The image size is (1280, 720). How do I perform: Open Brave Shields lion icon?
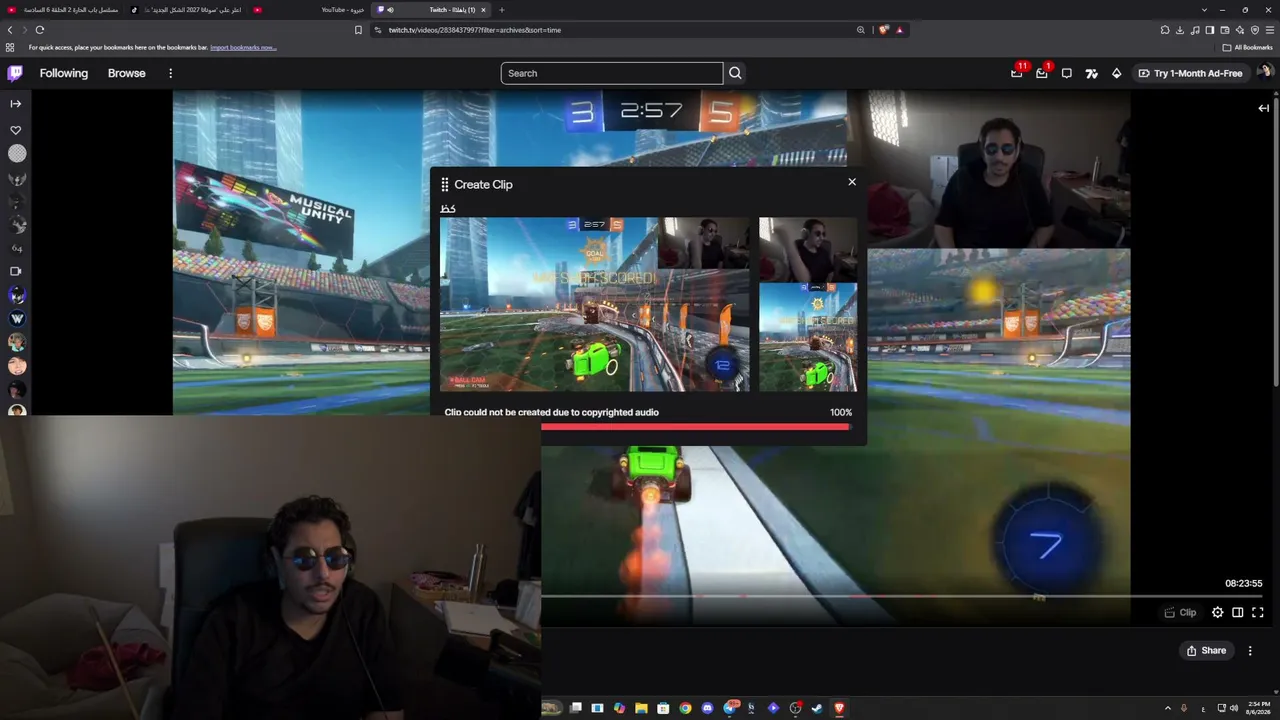click(883, 30)
